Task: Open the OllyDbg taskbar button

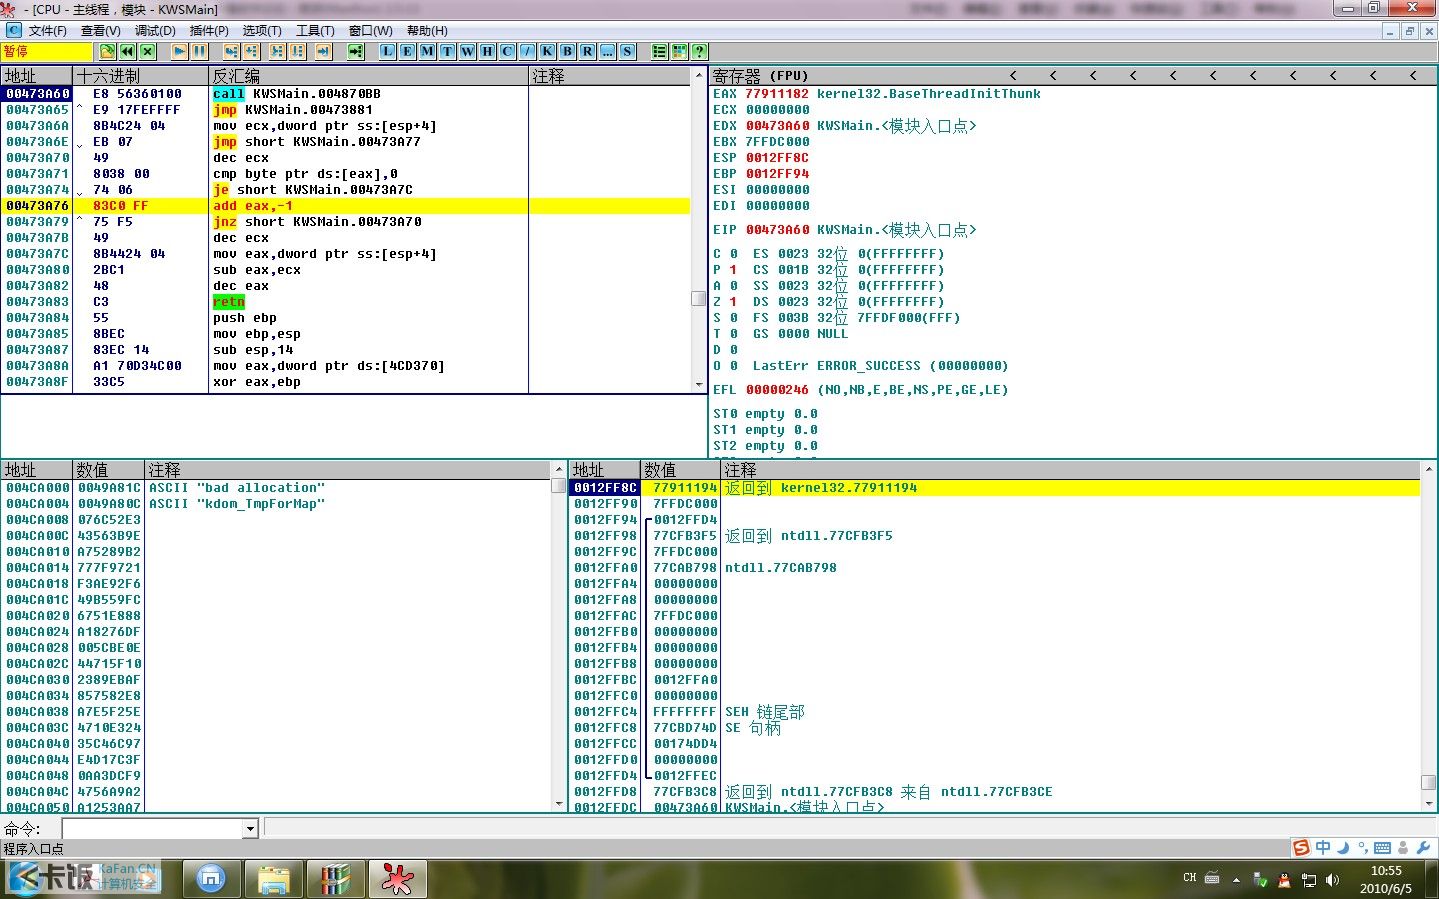Action: [398, 880]
